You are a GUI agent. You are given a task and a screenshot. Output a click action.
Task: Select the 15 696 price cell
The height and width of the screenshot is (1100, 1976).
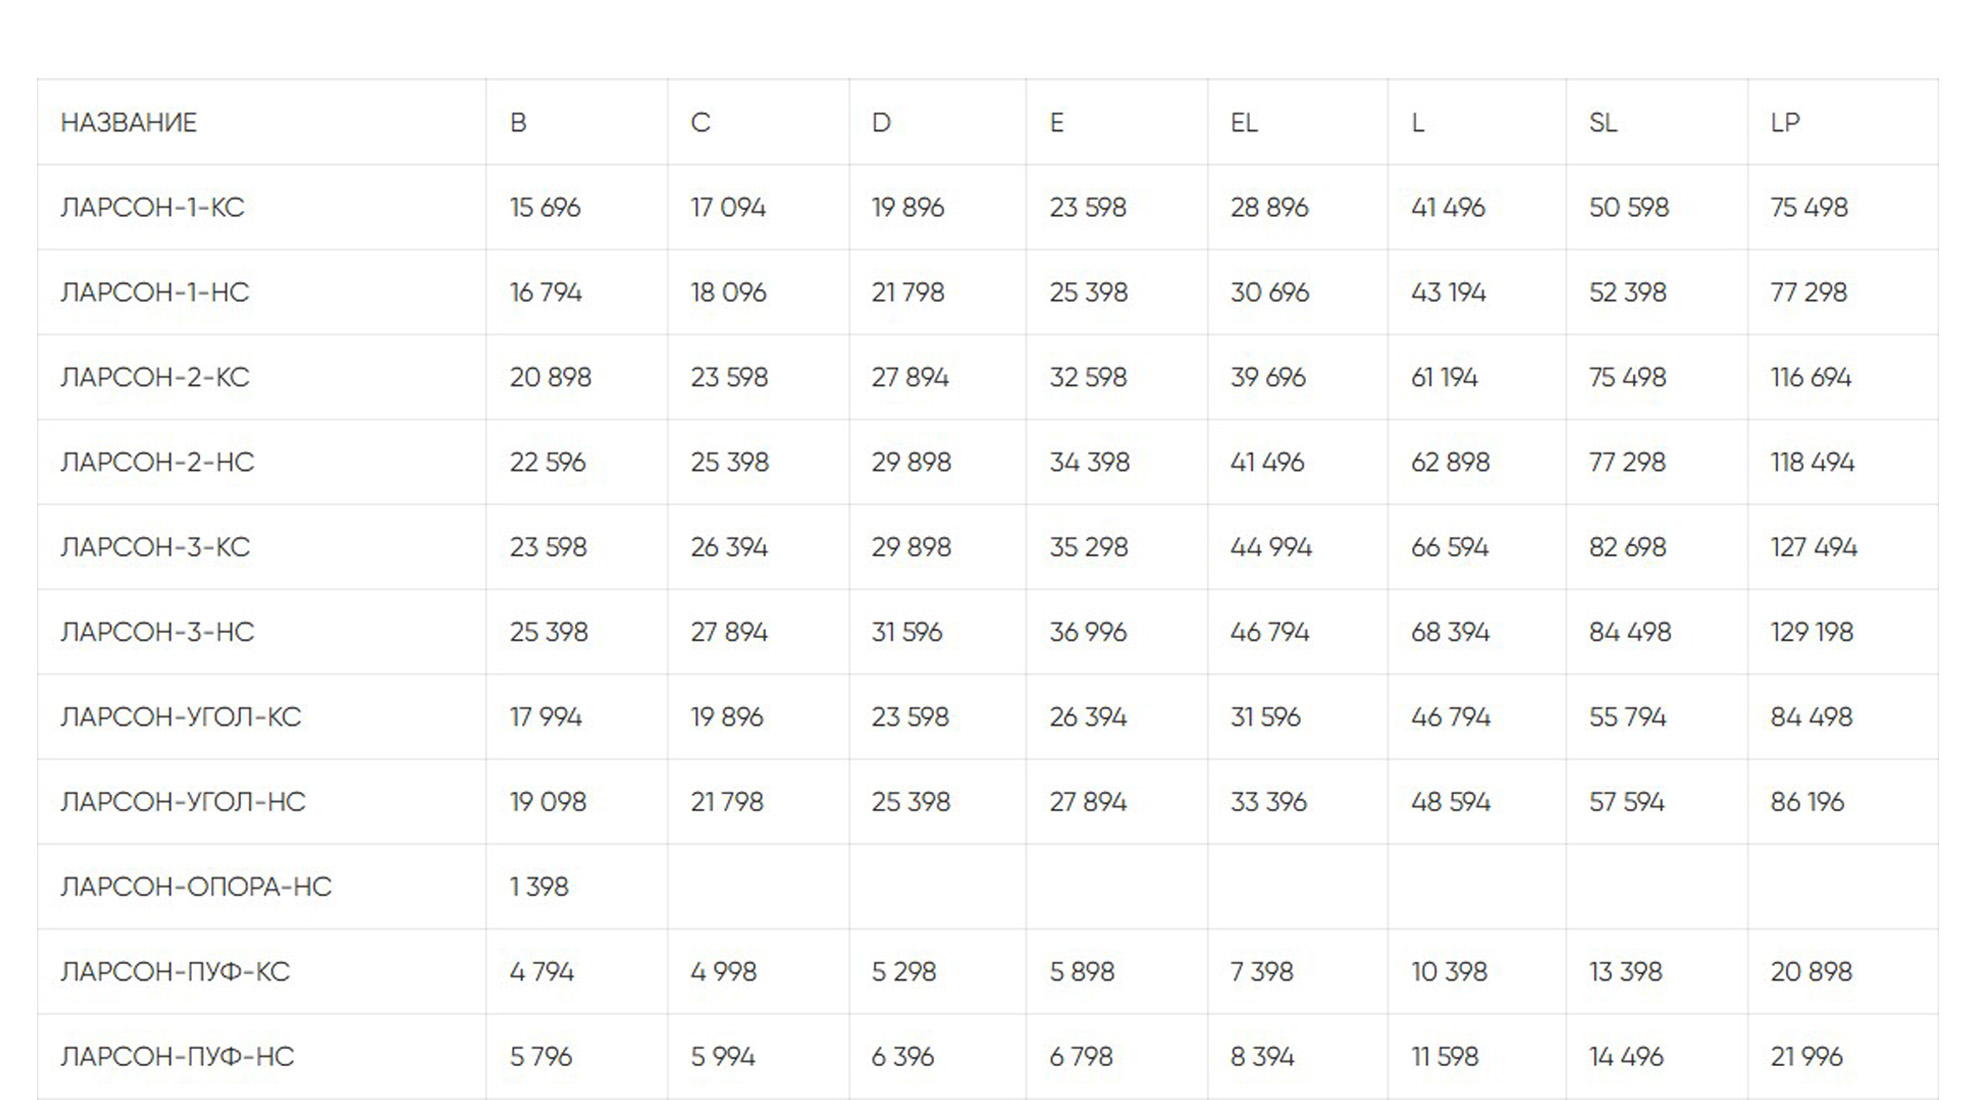click(x=545, y=208)
